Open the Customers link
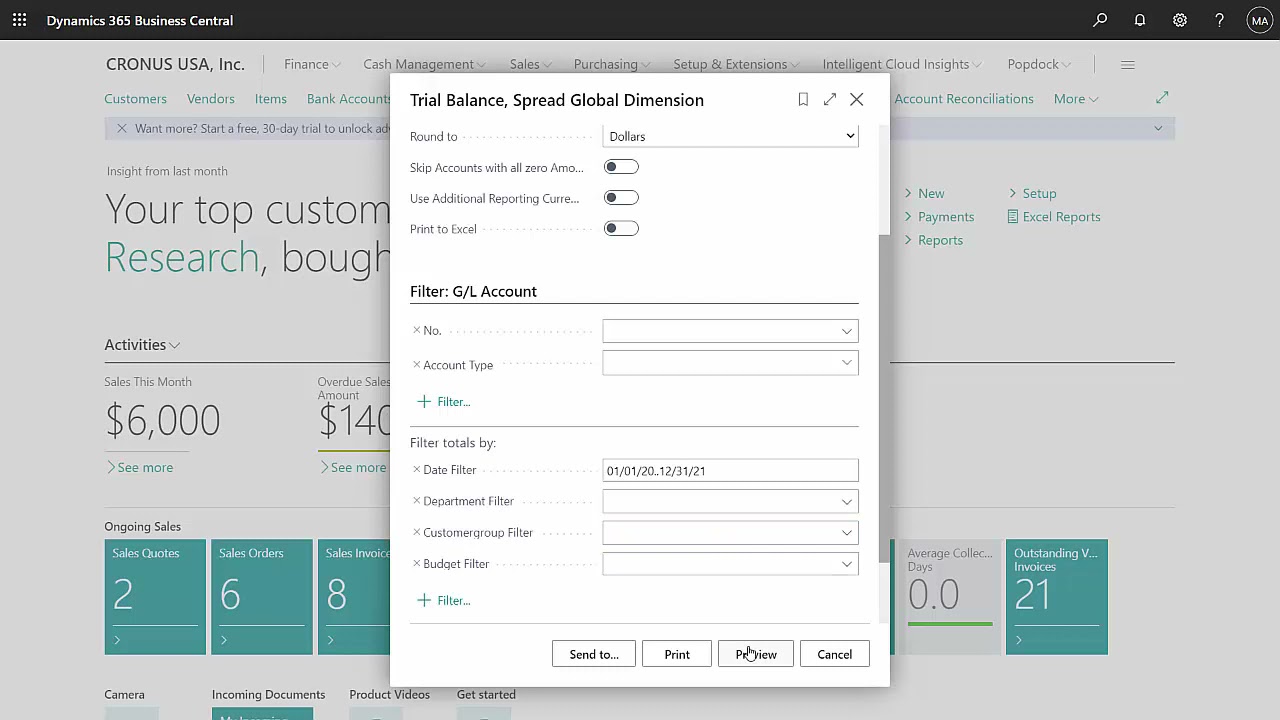Screen dimensions: 1280x720 (135, 98)
